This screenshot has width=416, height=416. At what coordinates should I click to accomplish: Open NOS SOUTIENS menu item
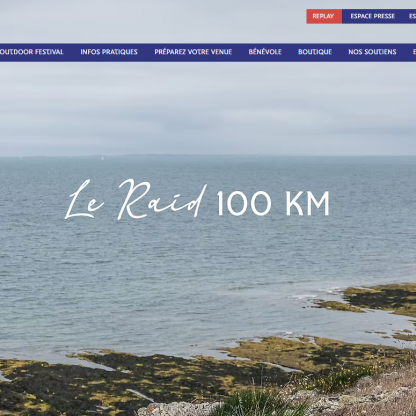(x=372, y=52)
